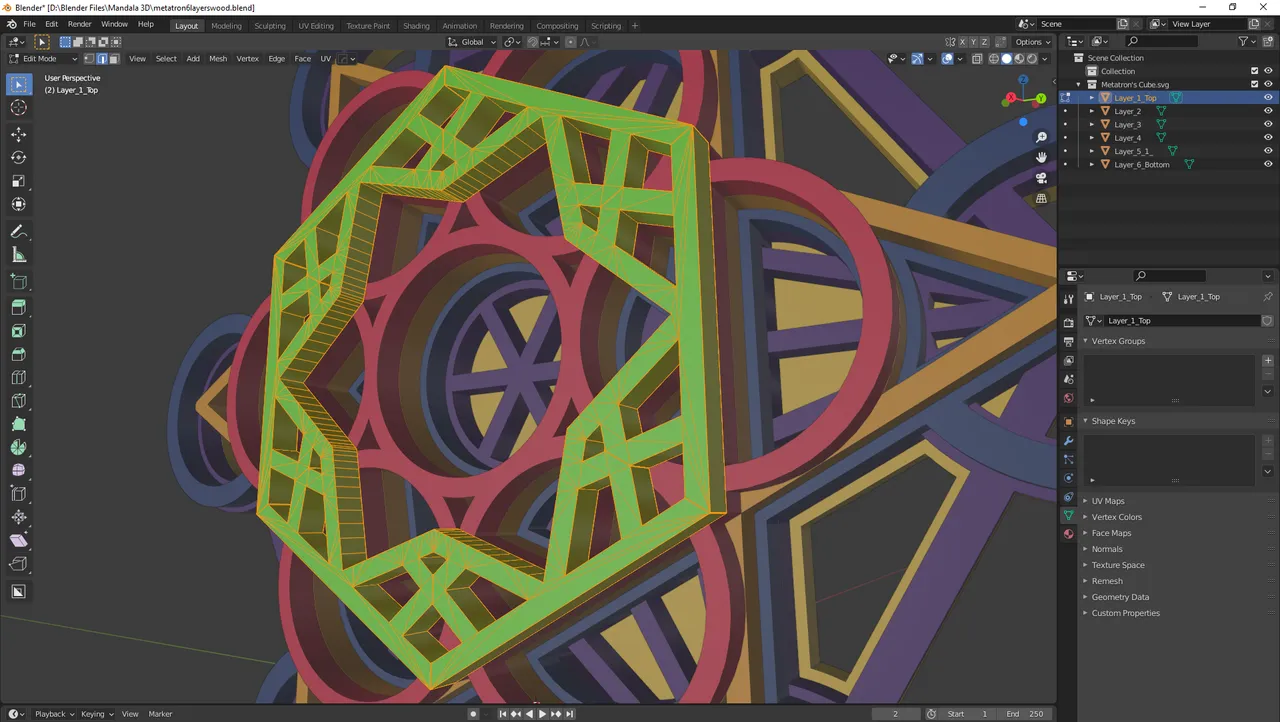
Task: Open the Render menu
Action: (80, 24)
